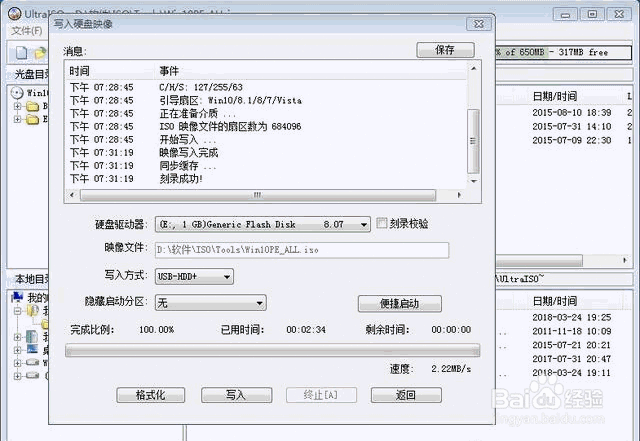This screenshot has height=441, width=640.
Task: Click the 保存 button
Action: 445,50
